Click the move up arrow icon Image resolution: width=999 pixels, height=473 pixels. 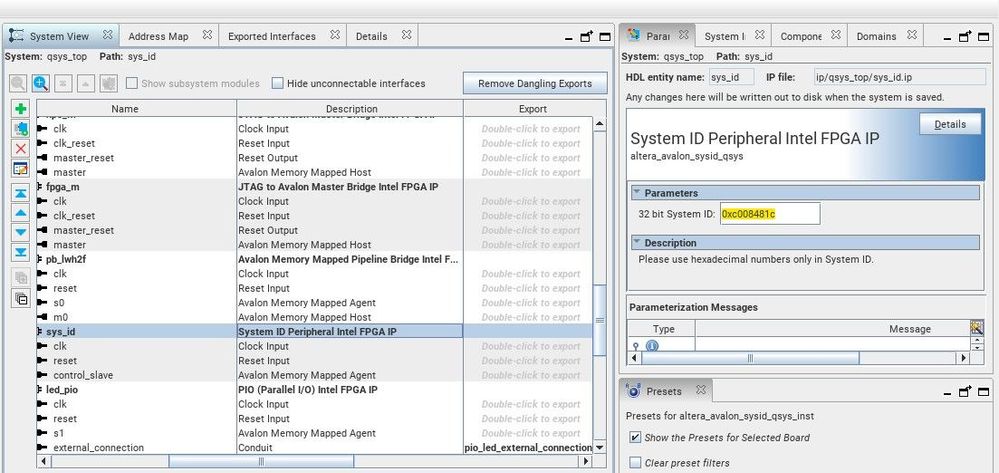pyautogui.click(x=21, y=213)
